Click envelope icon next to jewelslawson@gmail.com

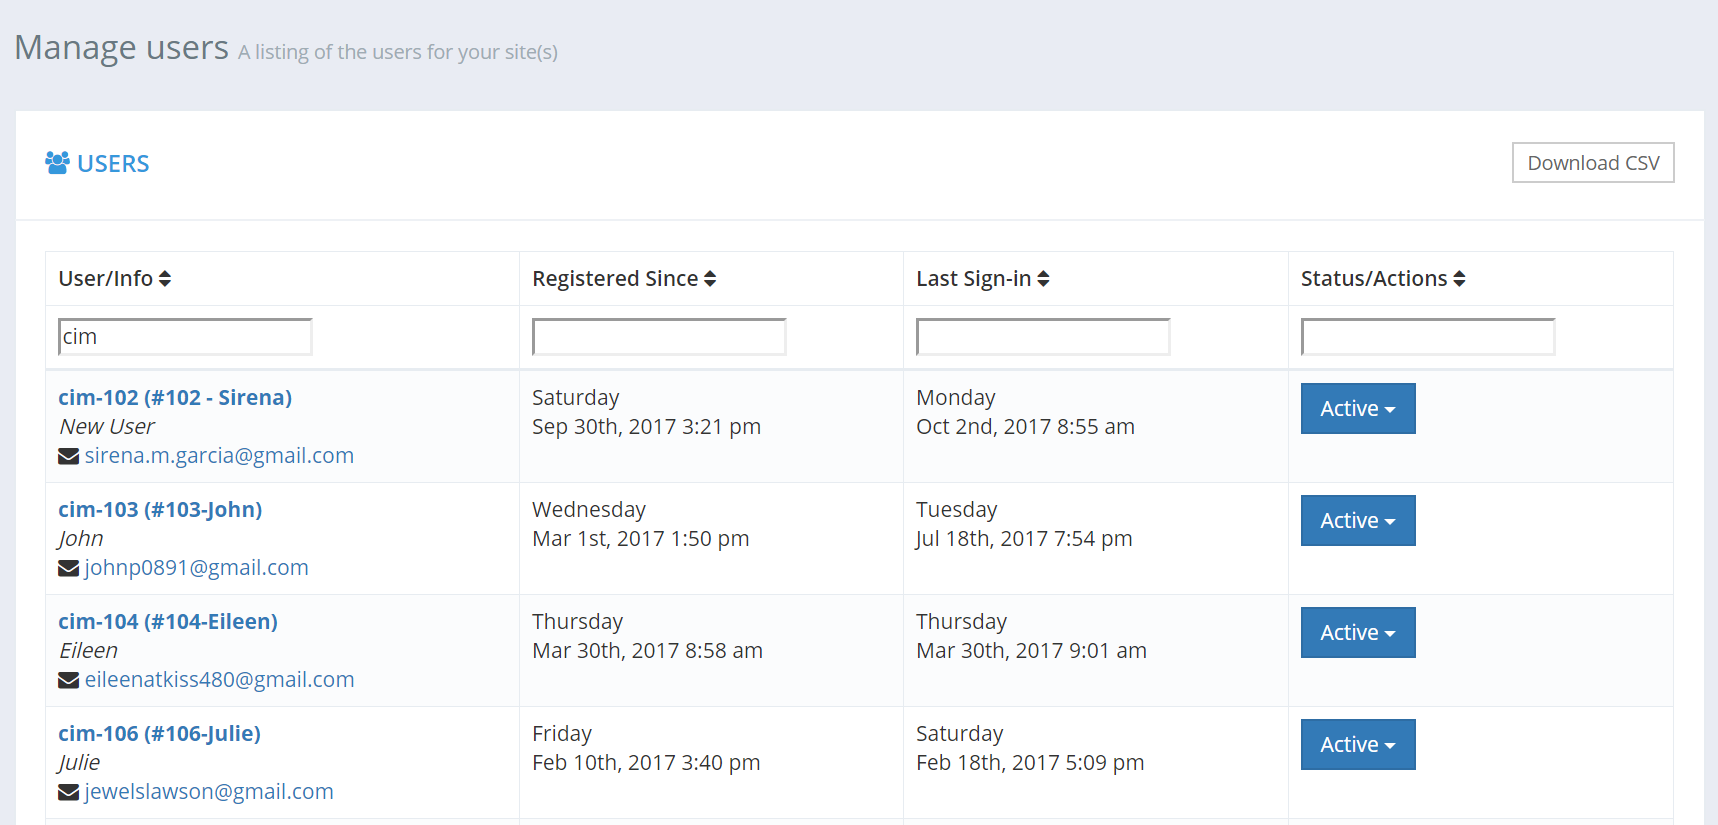69,792
